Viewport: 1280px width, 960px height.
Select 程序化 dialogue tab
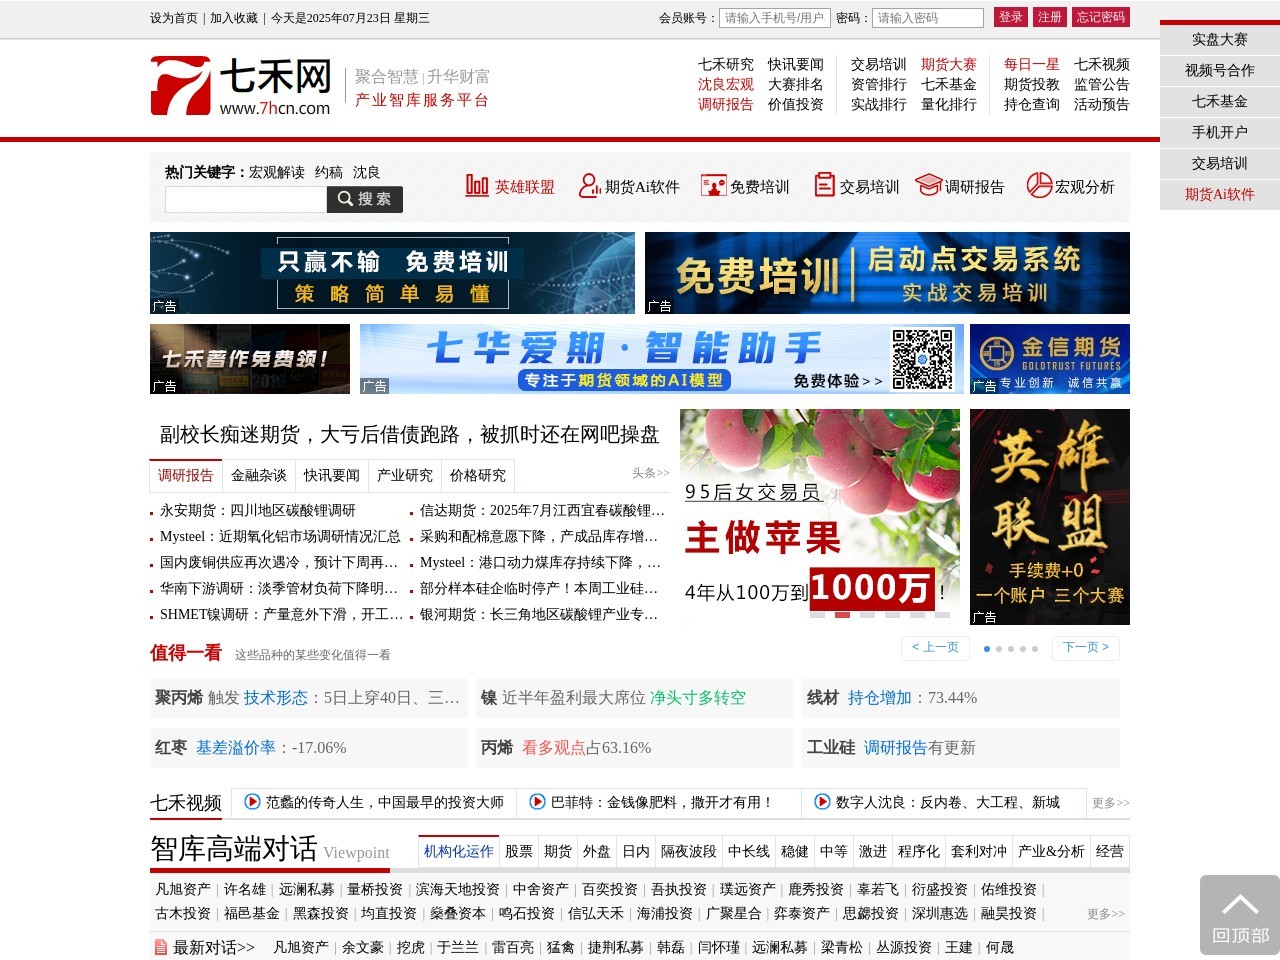(x=919, y=852)
